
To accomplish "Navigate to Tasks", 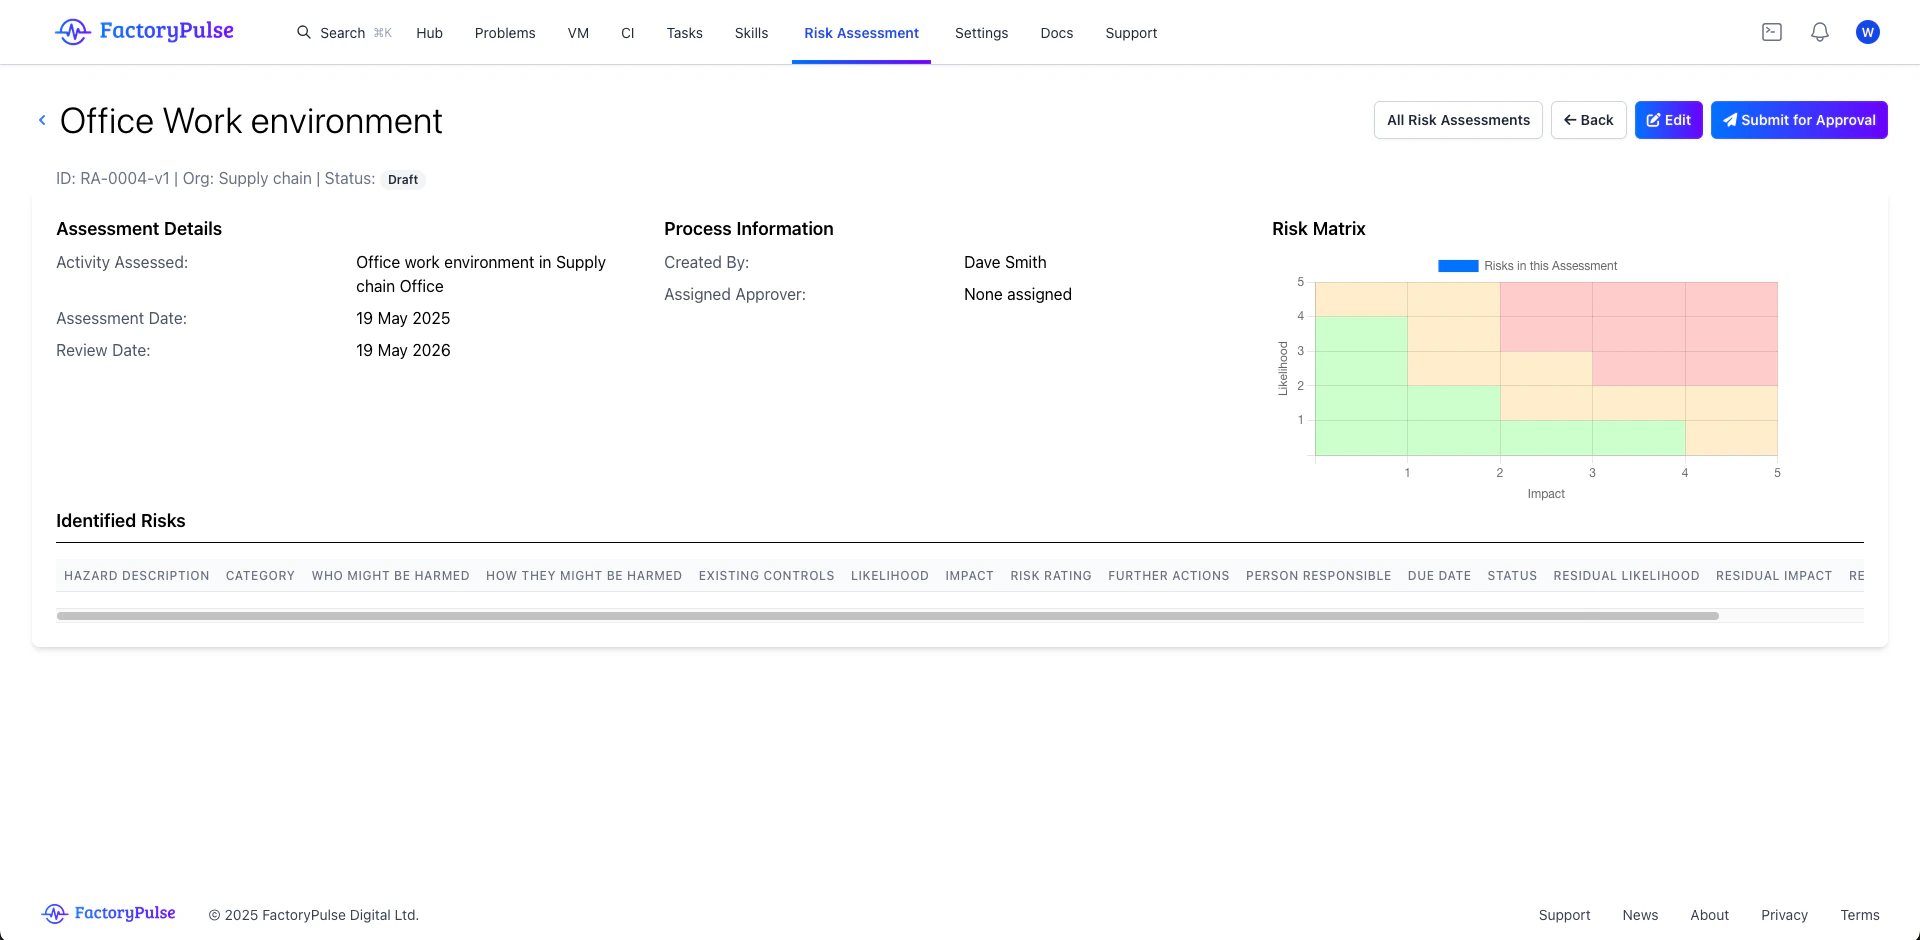I will coord(685,33).
